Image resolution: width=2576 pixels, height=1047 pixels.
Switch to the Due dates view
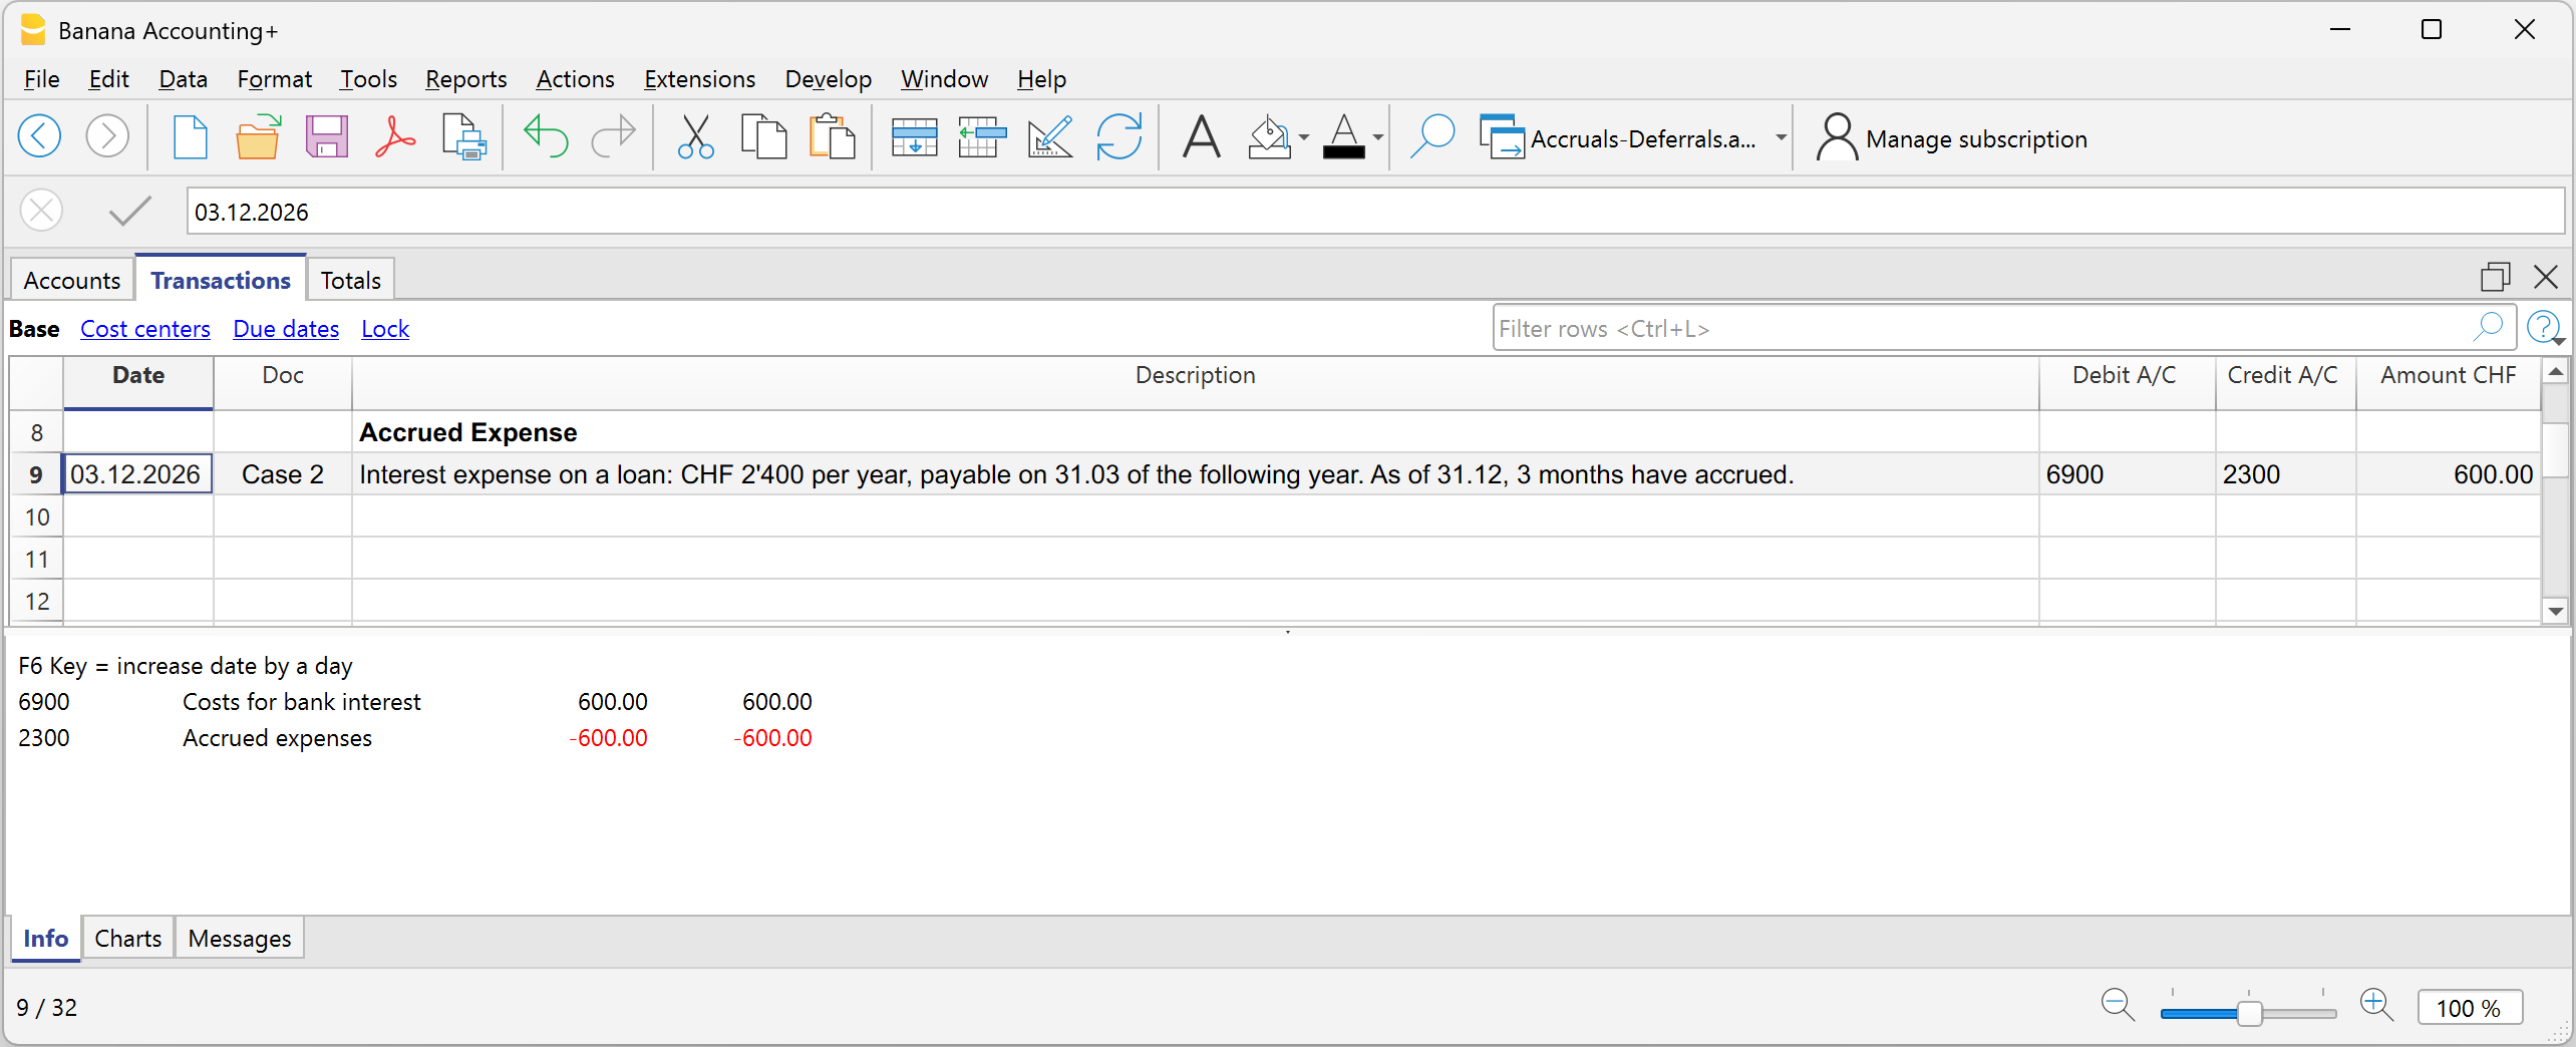coord(286,328)
